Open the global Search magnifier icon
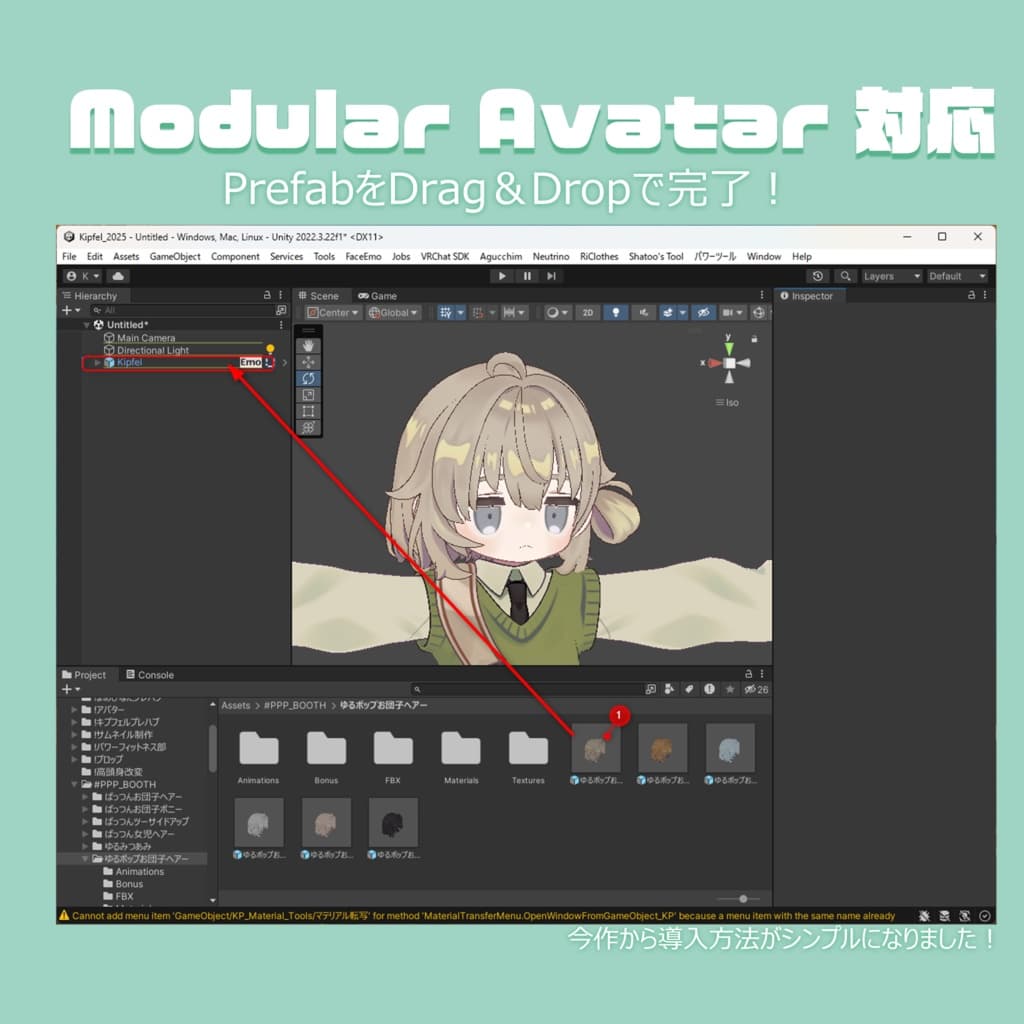This screenshot has width=1024, height=1024. coord(845,276)
